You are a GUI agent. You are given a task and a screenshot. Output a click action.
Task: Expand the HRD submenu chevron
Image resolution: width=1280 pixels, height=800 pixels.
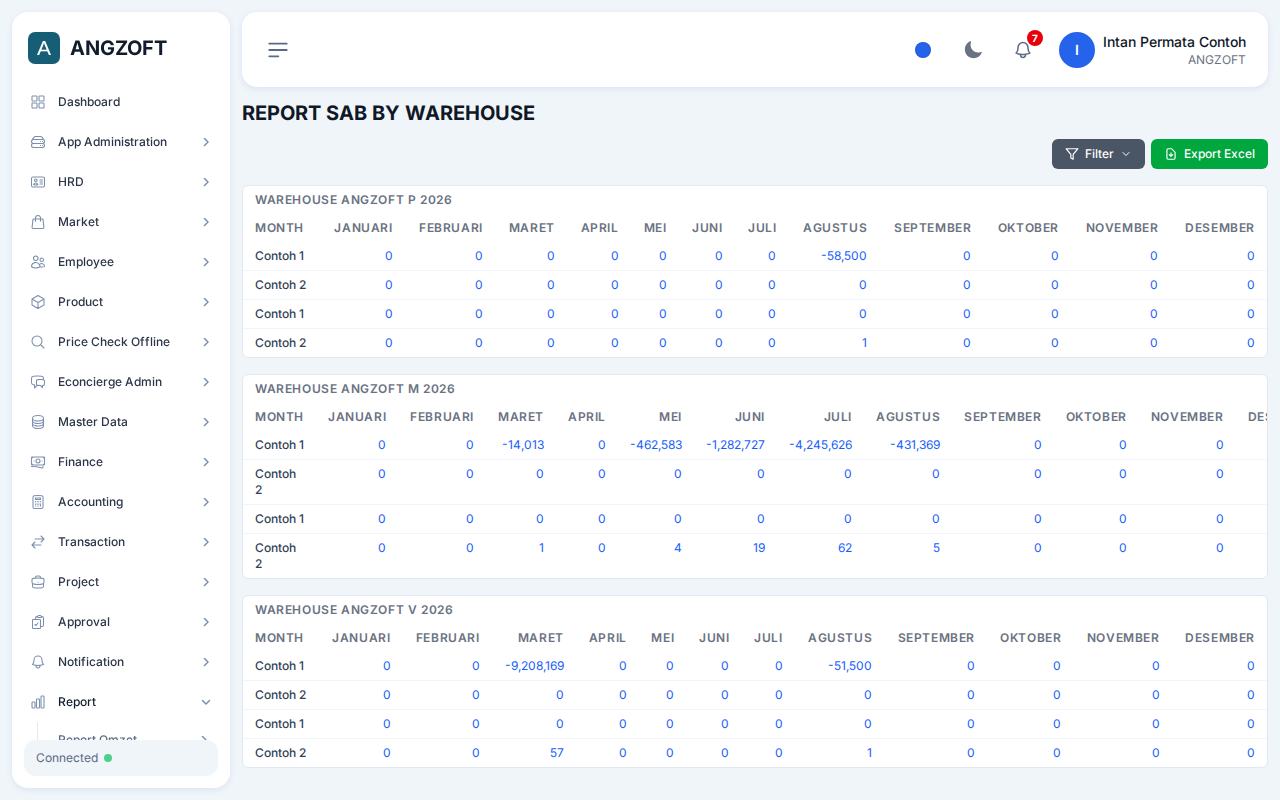pos(206,182)
